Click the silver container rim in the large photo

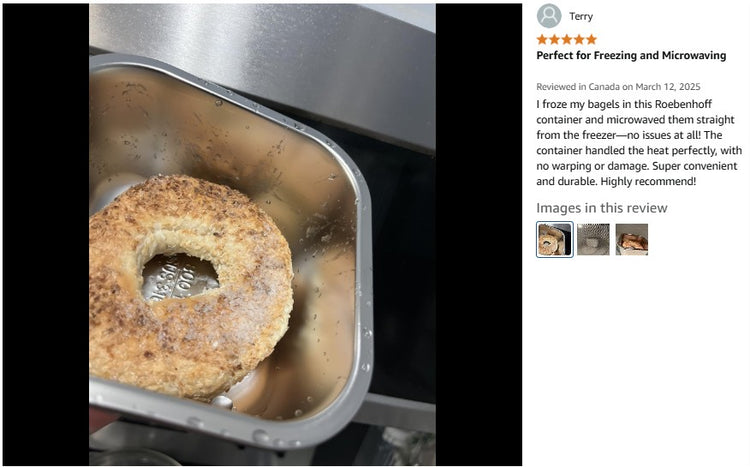point(364,287)
